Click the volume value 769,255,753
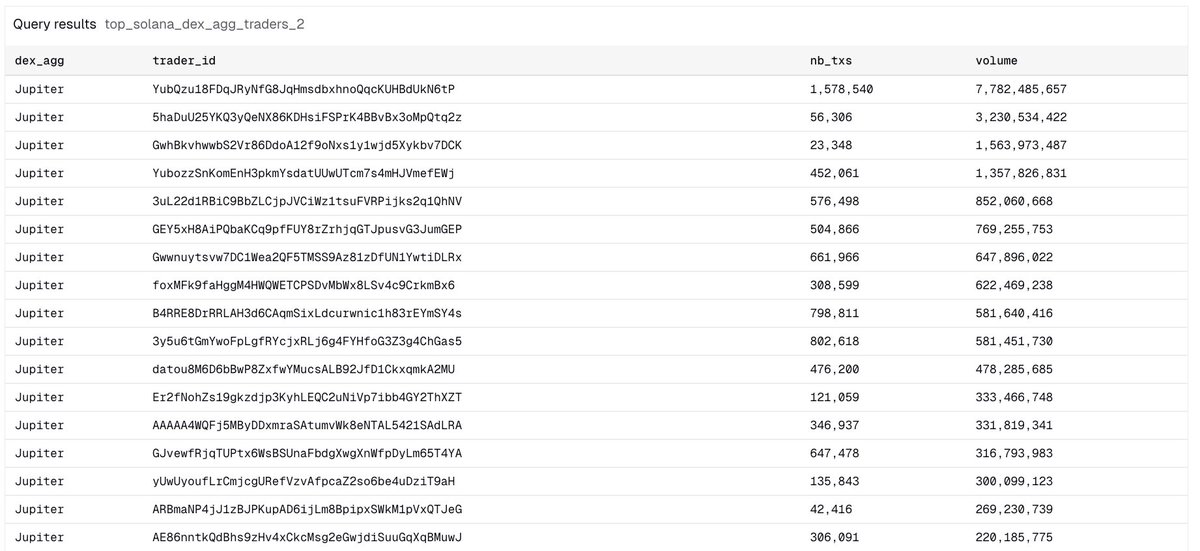Image resolution: width=1200 pixels, height=551 pixels. 1014,229
